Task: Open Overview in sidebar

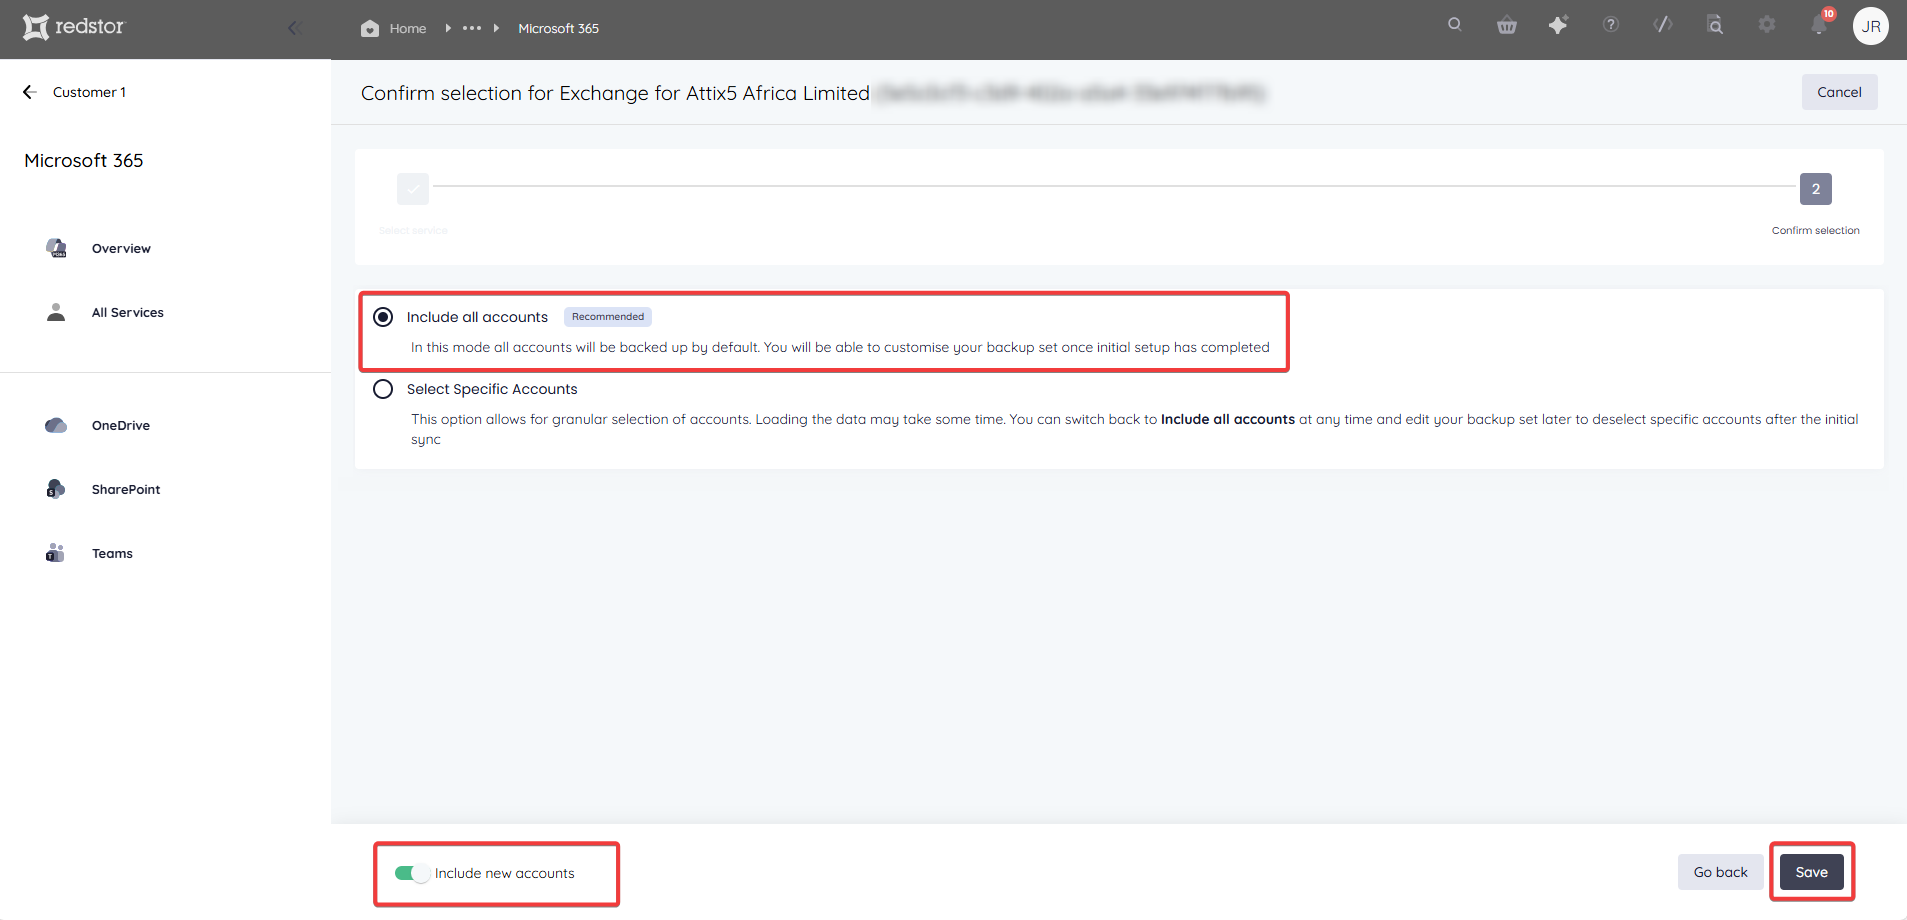Action: (121, 248)
